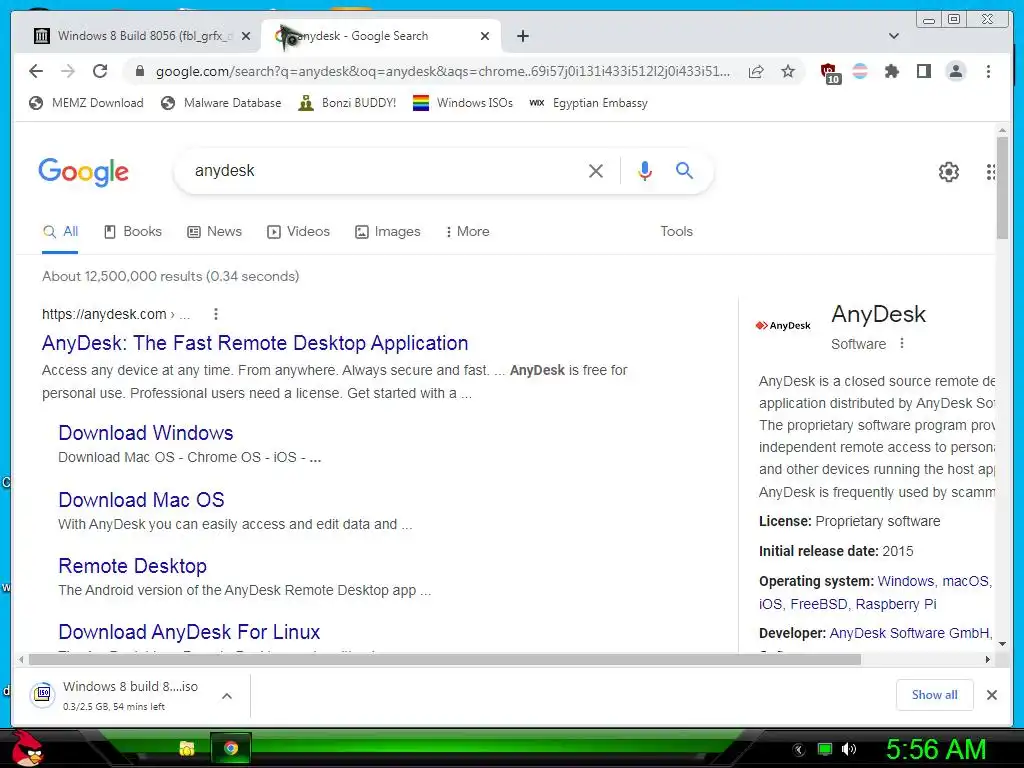Reload the current page
This screenshot has width=1024, height=768.
[100, 71]
